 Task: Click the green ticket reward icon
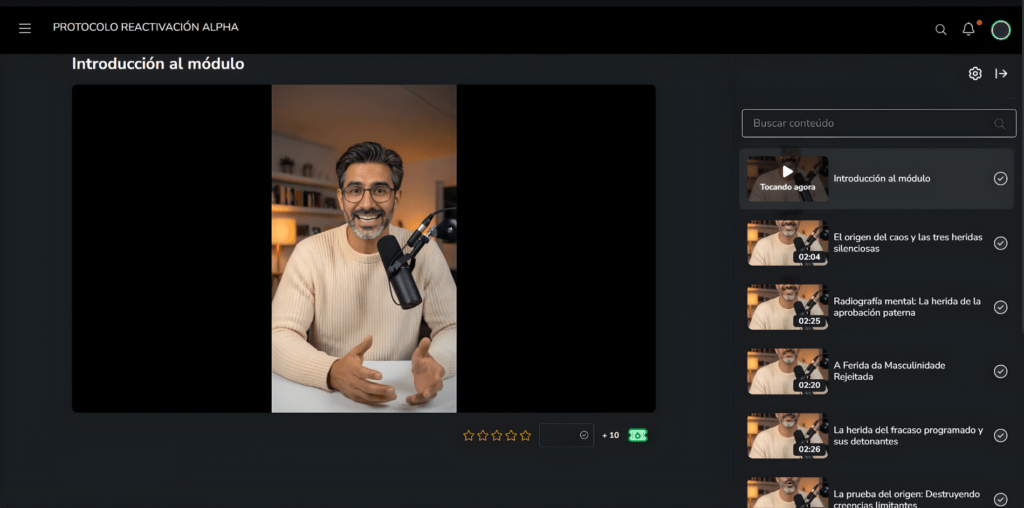[x=638, y=435]
